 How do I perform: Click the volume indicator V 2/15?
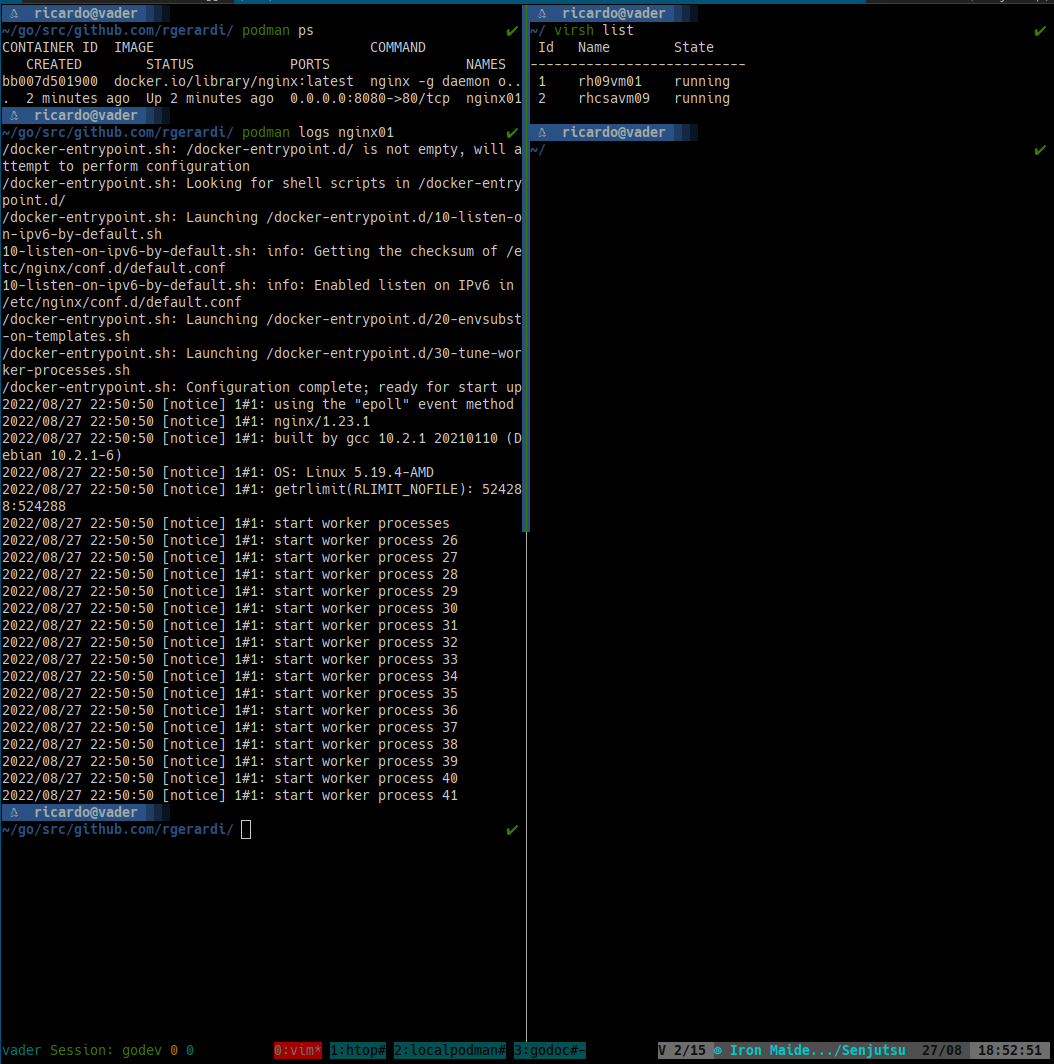coord(682,1050)
